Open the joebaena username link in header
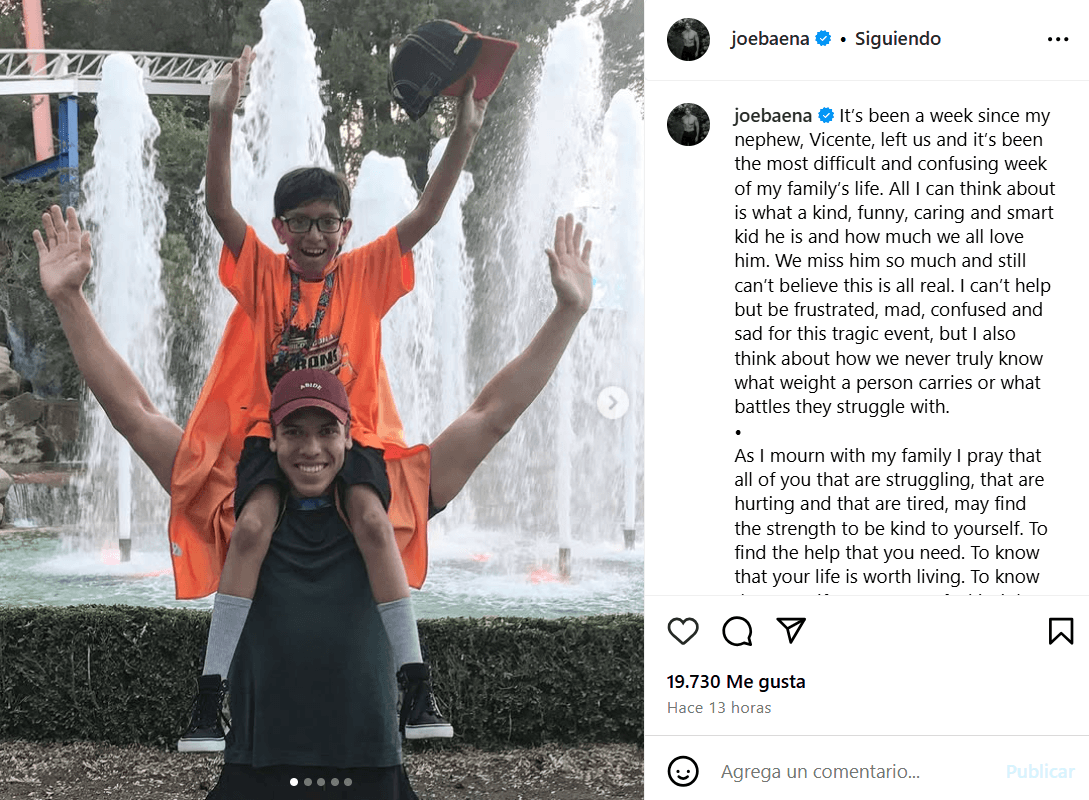 (x=770, y=39)
